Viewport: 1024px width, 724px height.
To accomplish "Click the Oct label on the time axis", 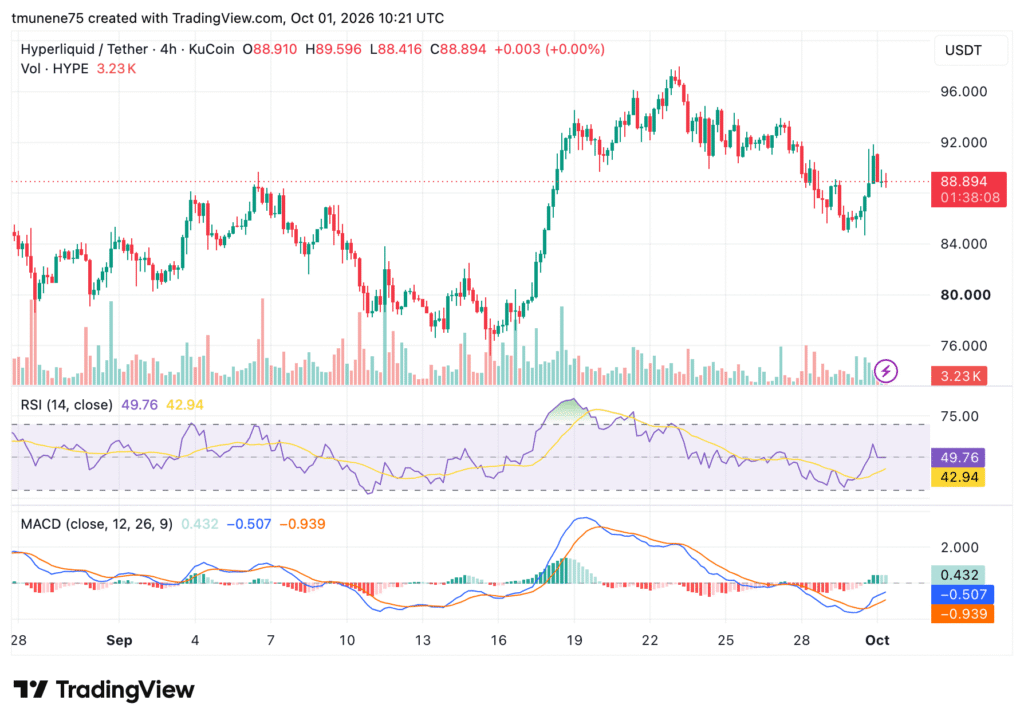I will (877, 640).
